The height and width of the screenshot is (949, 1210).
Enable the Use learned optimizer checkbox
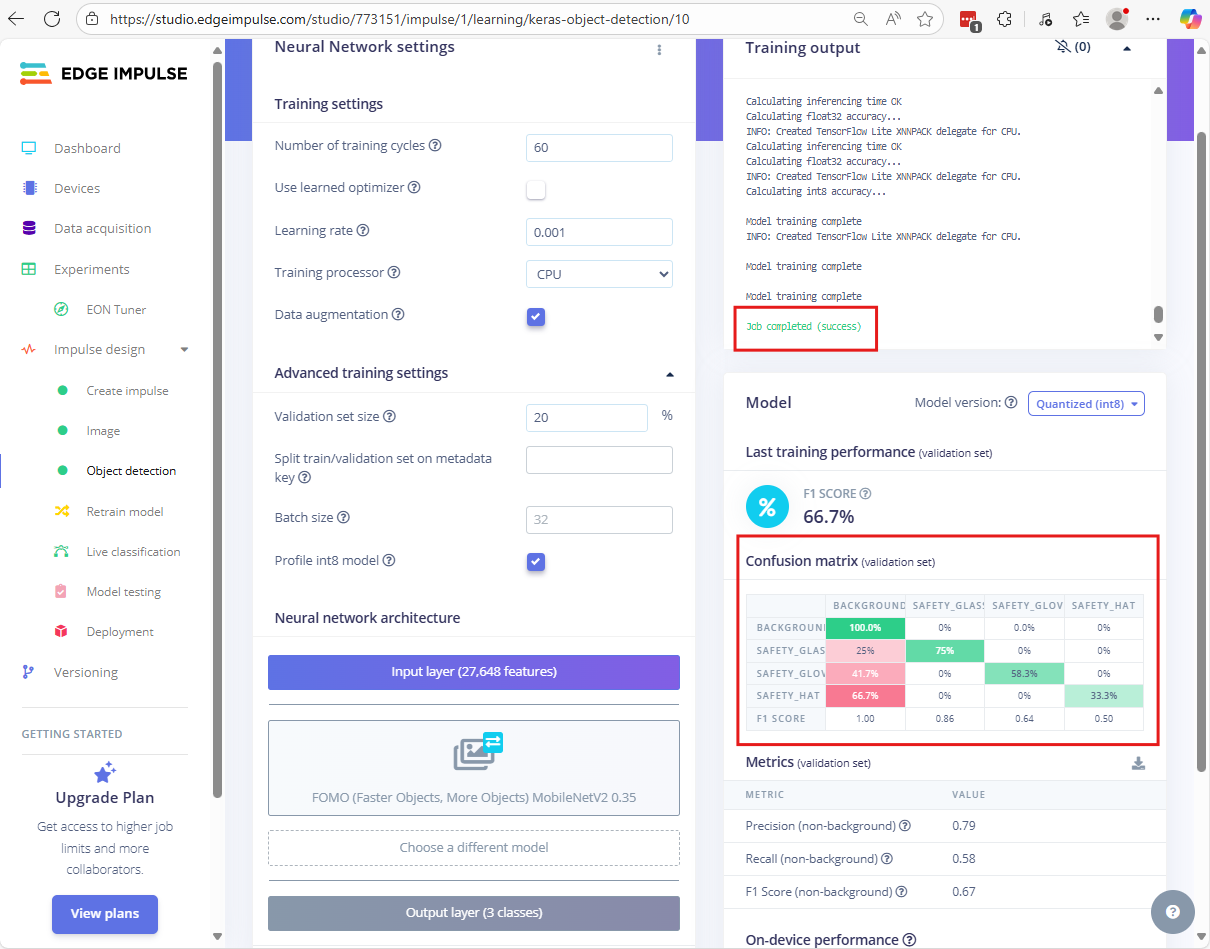(x=536, y=189)
